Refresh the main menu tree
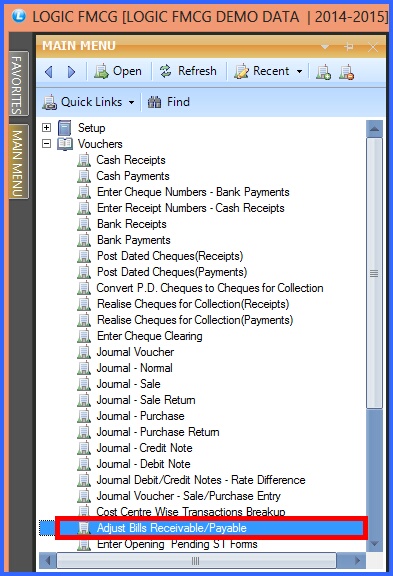This screenshot has width=393, height=576. coord(188,71)
